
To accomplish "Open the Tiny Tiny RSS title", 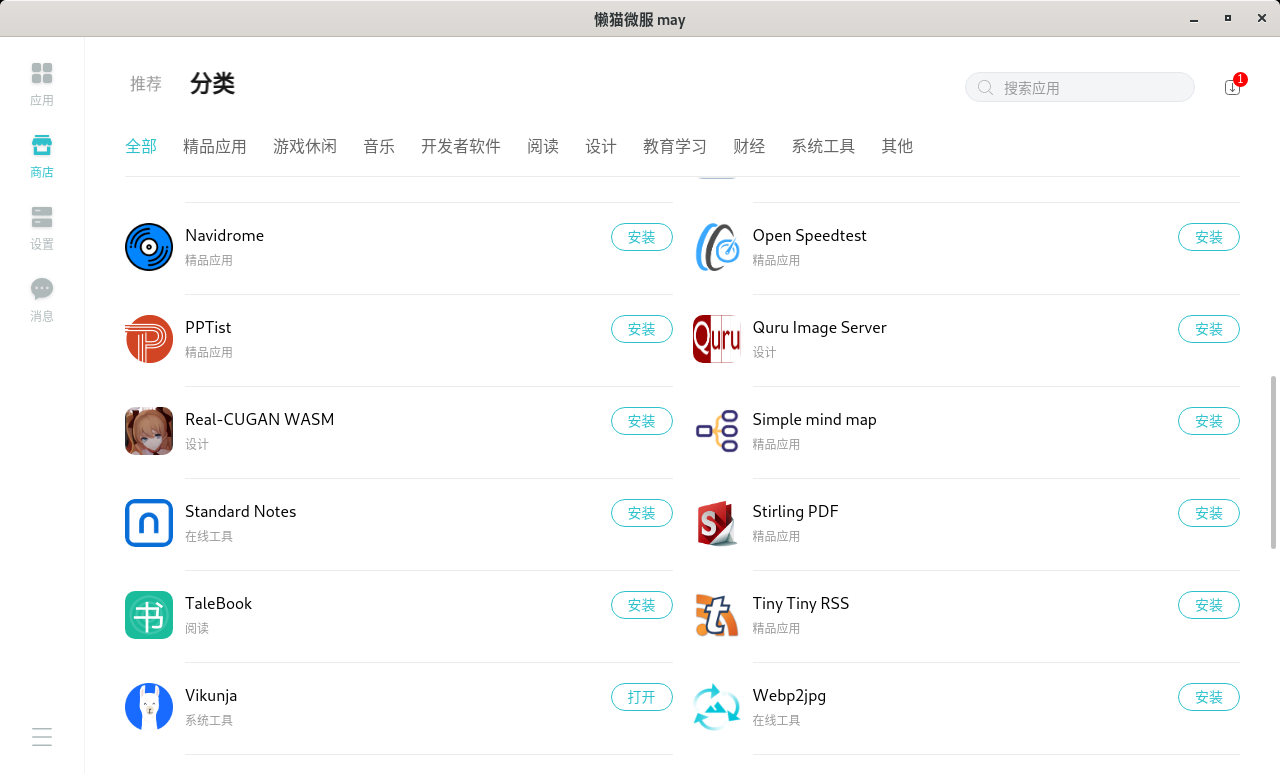I will [800, 603].
